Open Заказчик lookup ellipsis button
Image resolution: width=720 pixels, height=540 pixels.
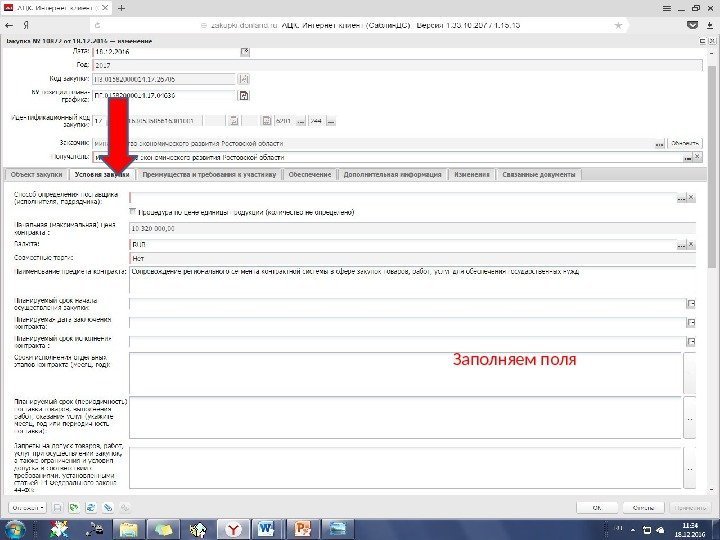(659, 144)
